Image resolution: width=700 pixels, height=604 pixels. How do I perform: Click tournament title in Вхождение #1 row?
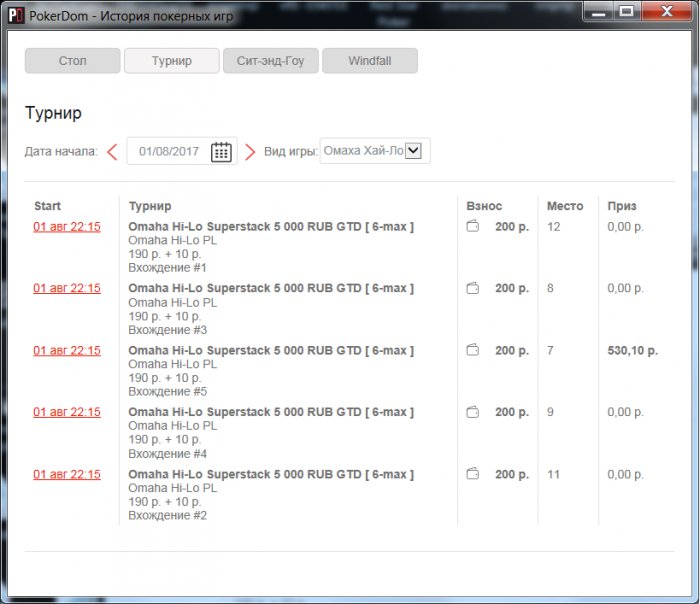coord(271,227)
